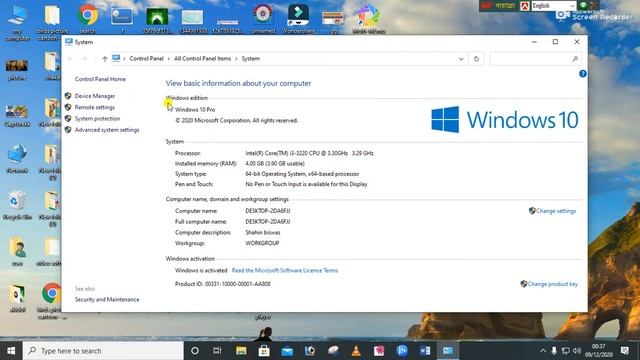Image resolution: width=640 pixels, height=360 pixels.
Task: Select the Recycle Bin desktop icon
Action: click(x=17, y=205)
